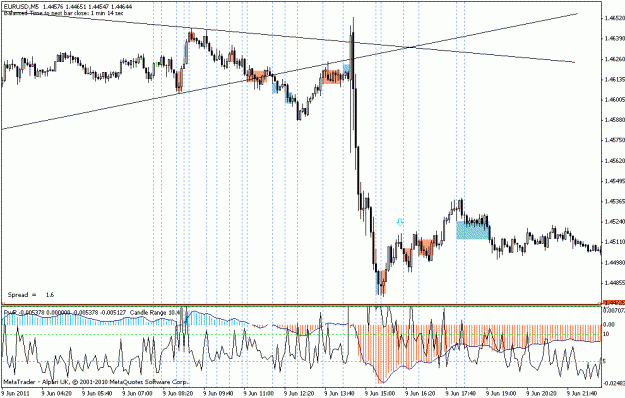
Task: Click price level 1.45365 on the axis
Action: tap(614, 201)
